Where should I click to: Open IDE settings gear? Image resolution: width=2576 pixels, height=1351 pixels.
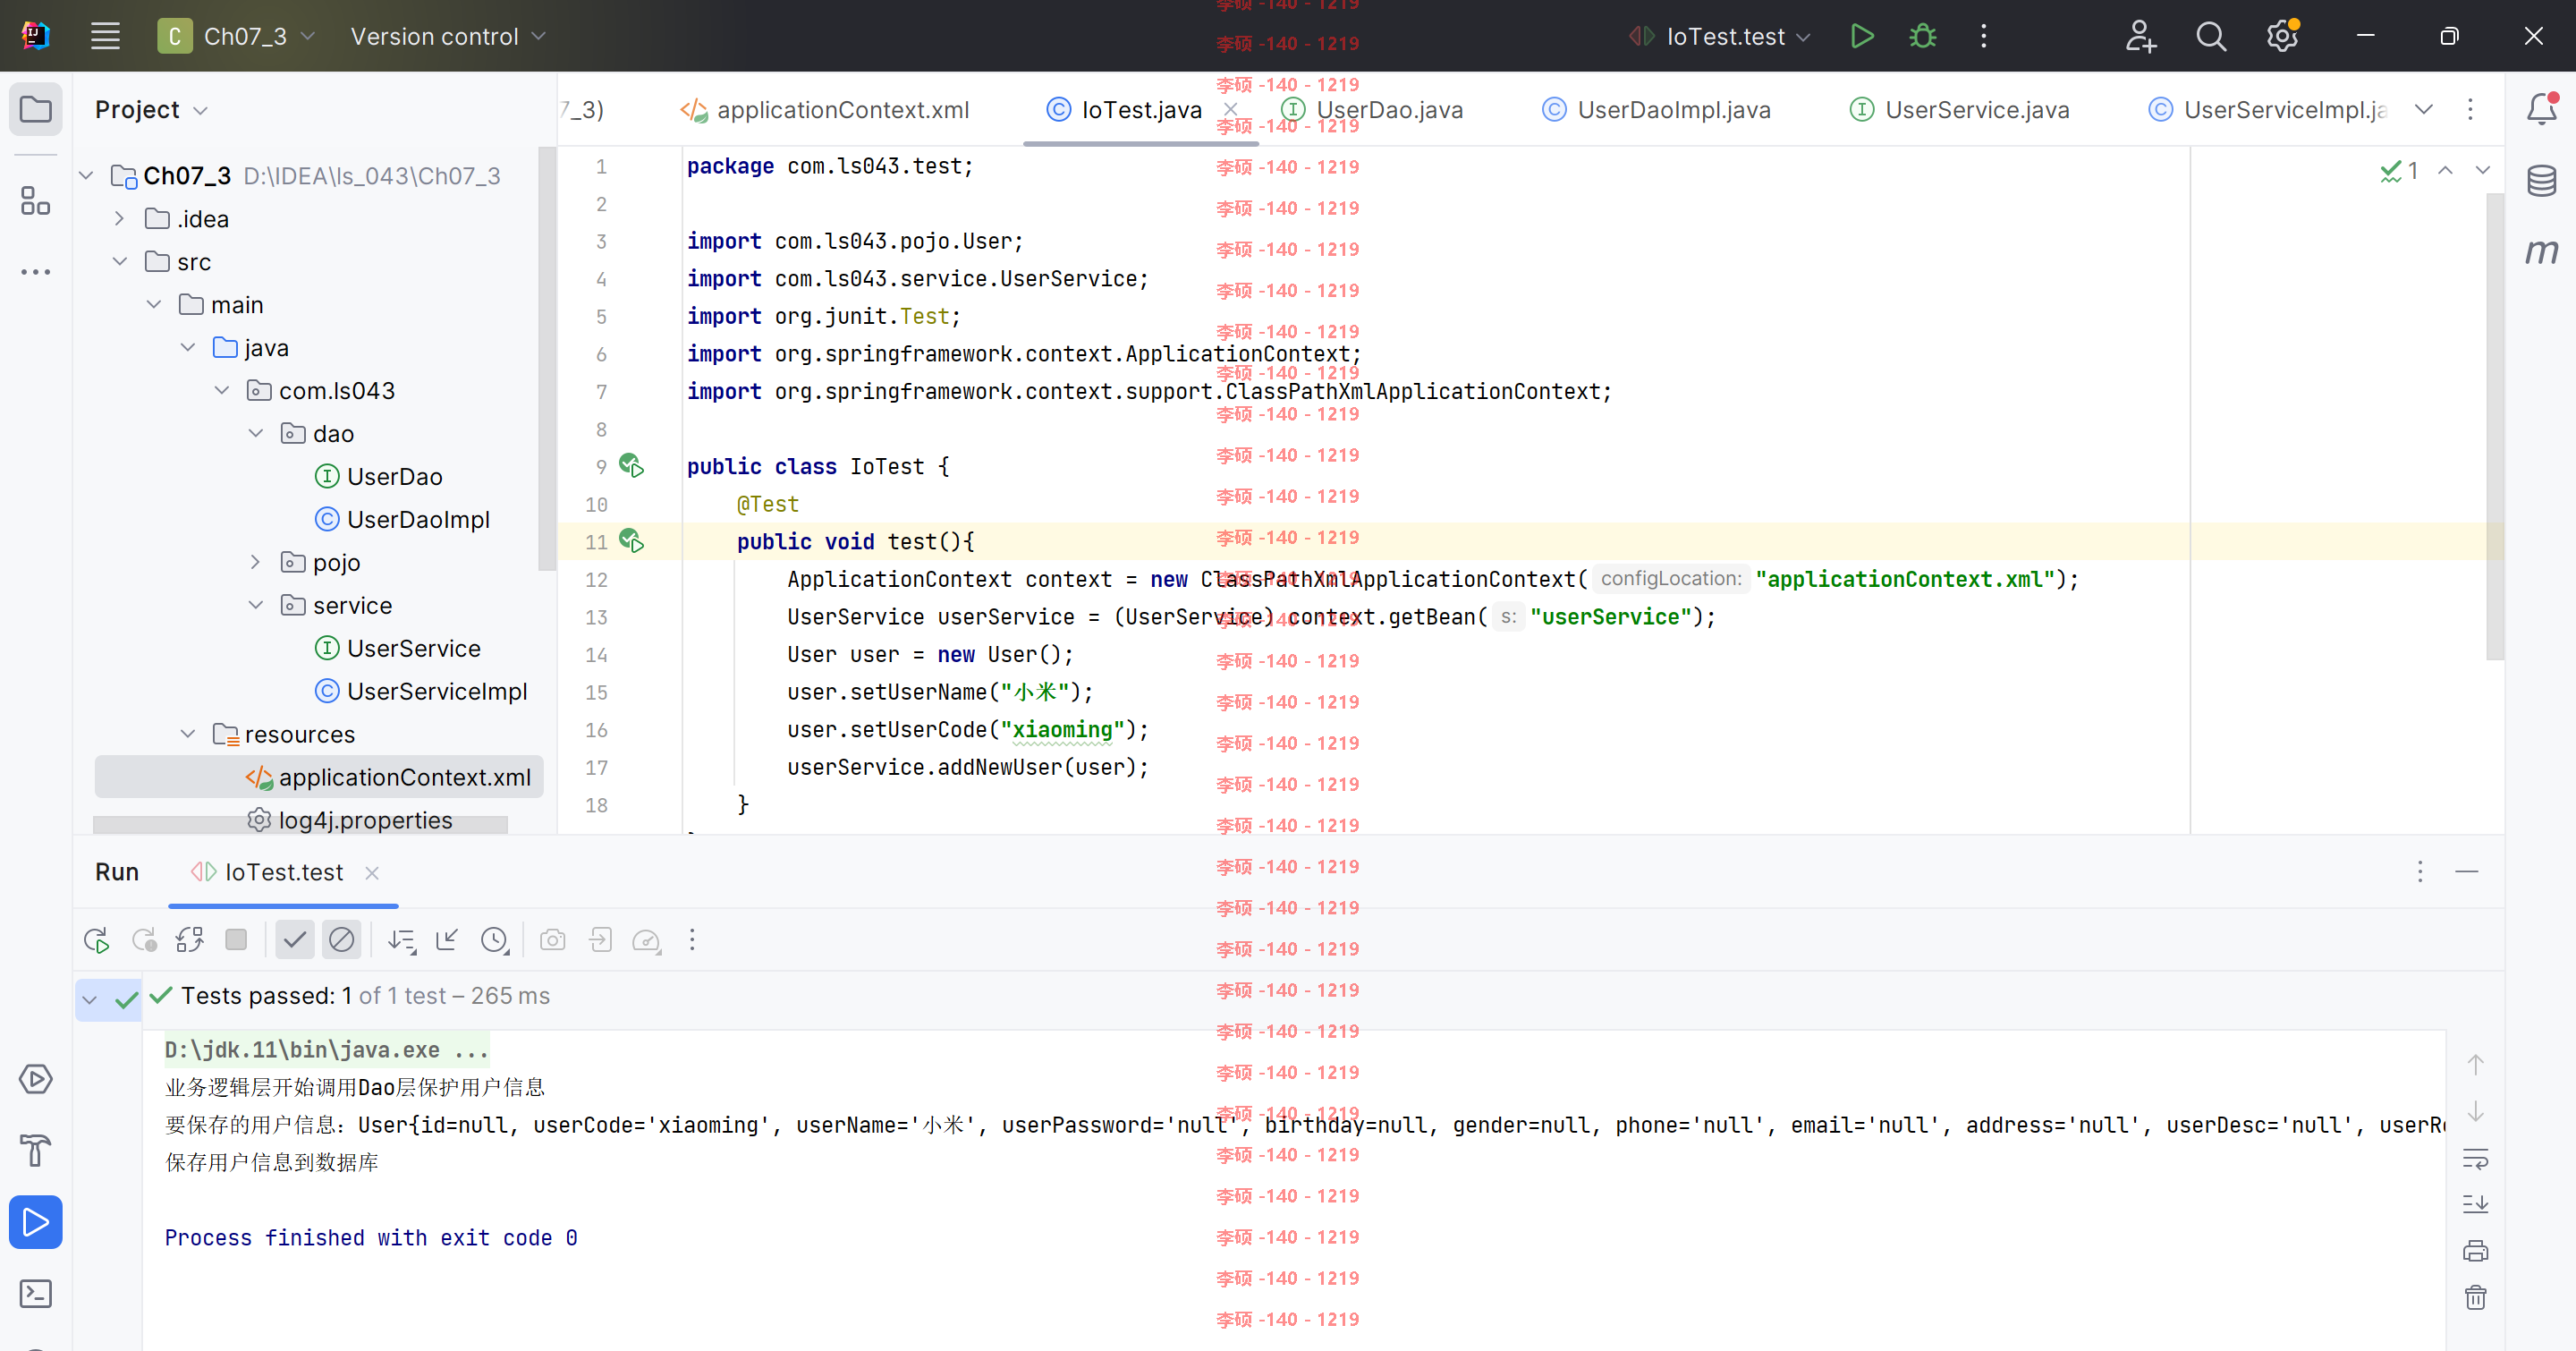coord(2282,36)
